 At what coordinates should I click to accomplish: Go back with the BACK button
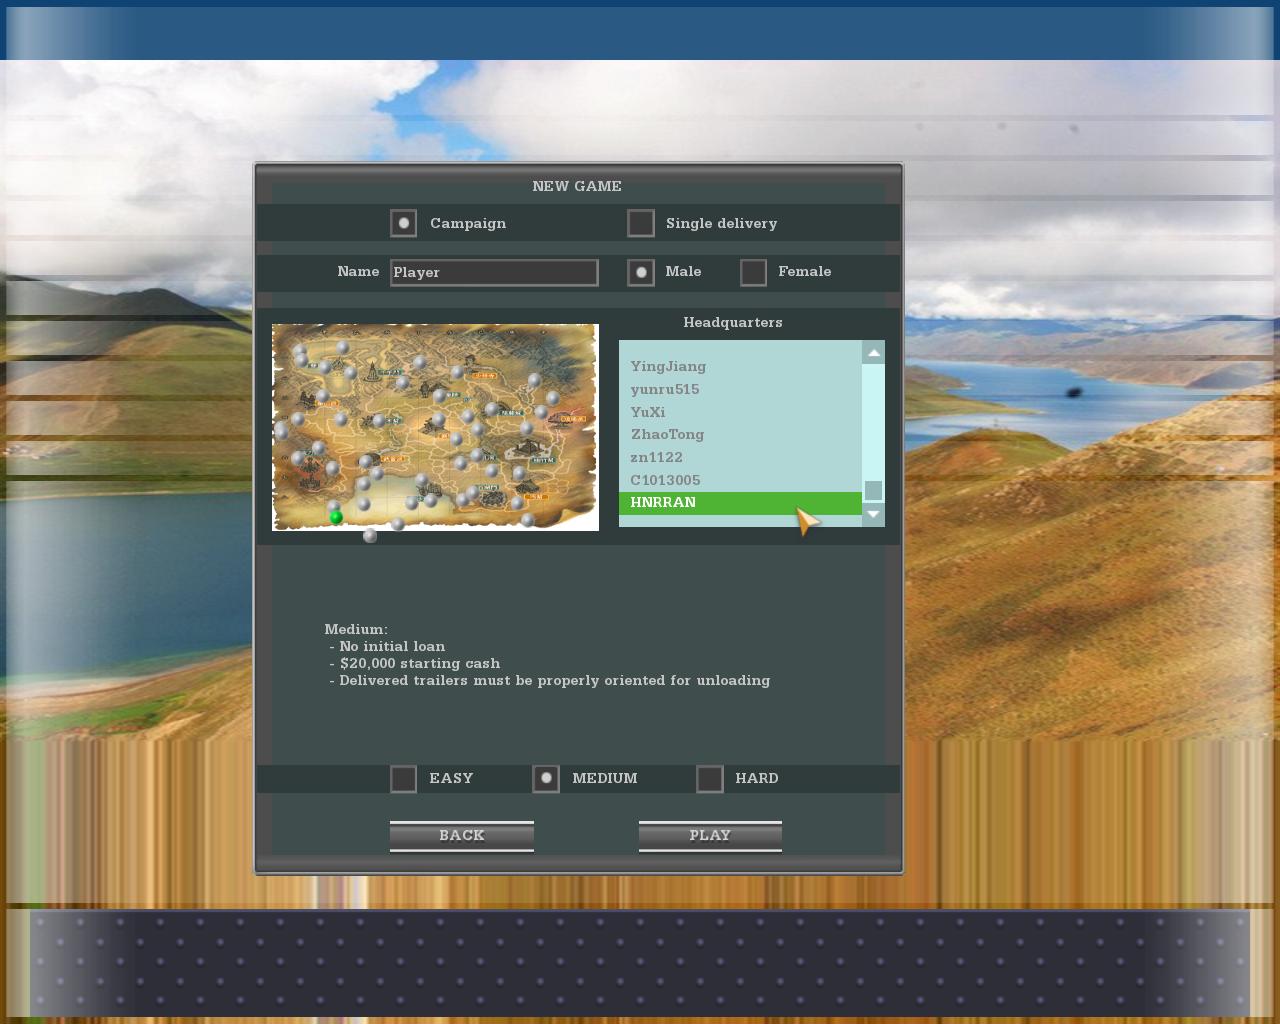coord(462,836)
